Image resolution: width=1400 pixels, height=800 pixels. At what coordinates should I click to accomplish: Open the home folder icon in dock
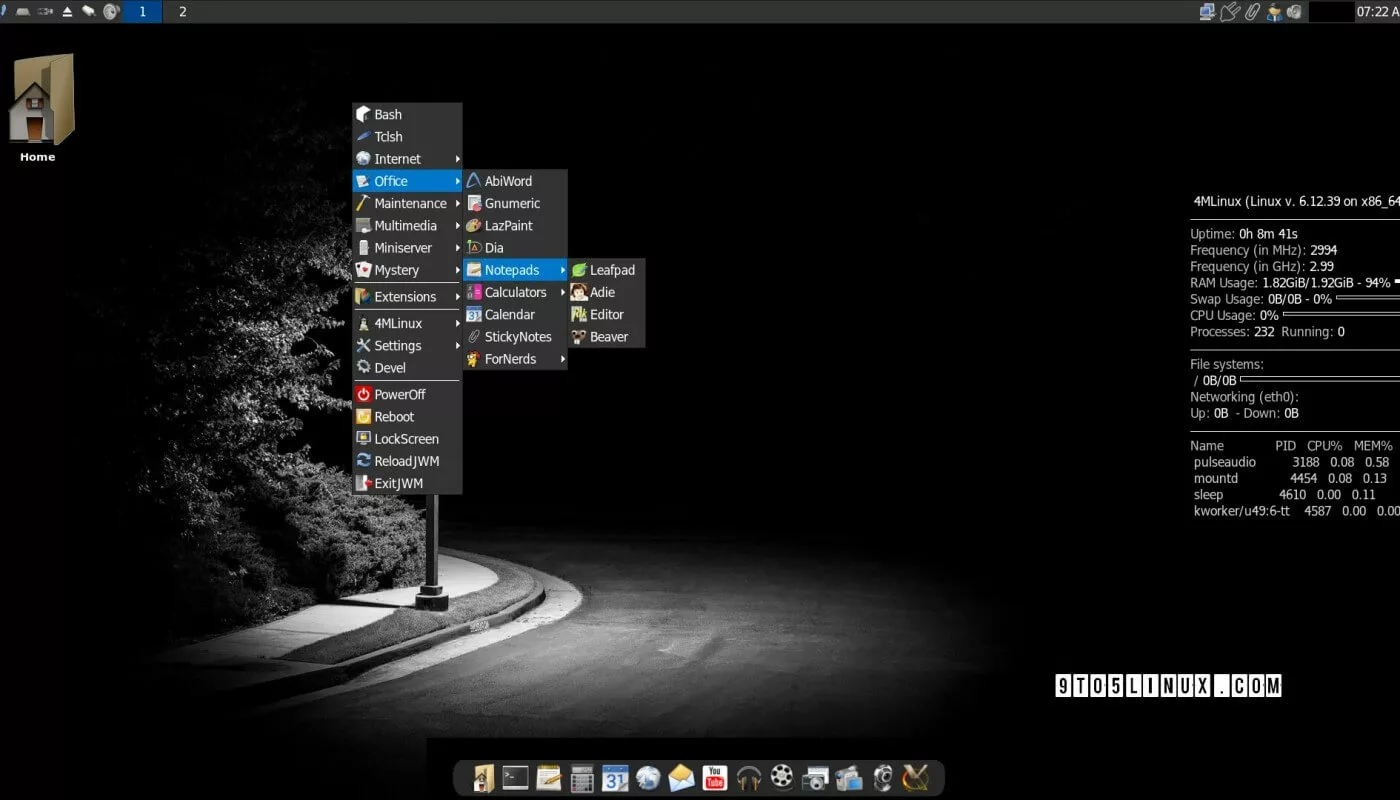483,777
